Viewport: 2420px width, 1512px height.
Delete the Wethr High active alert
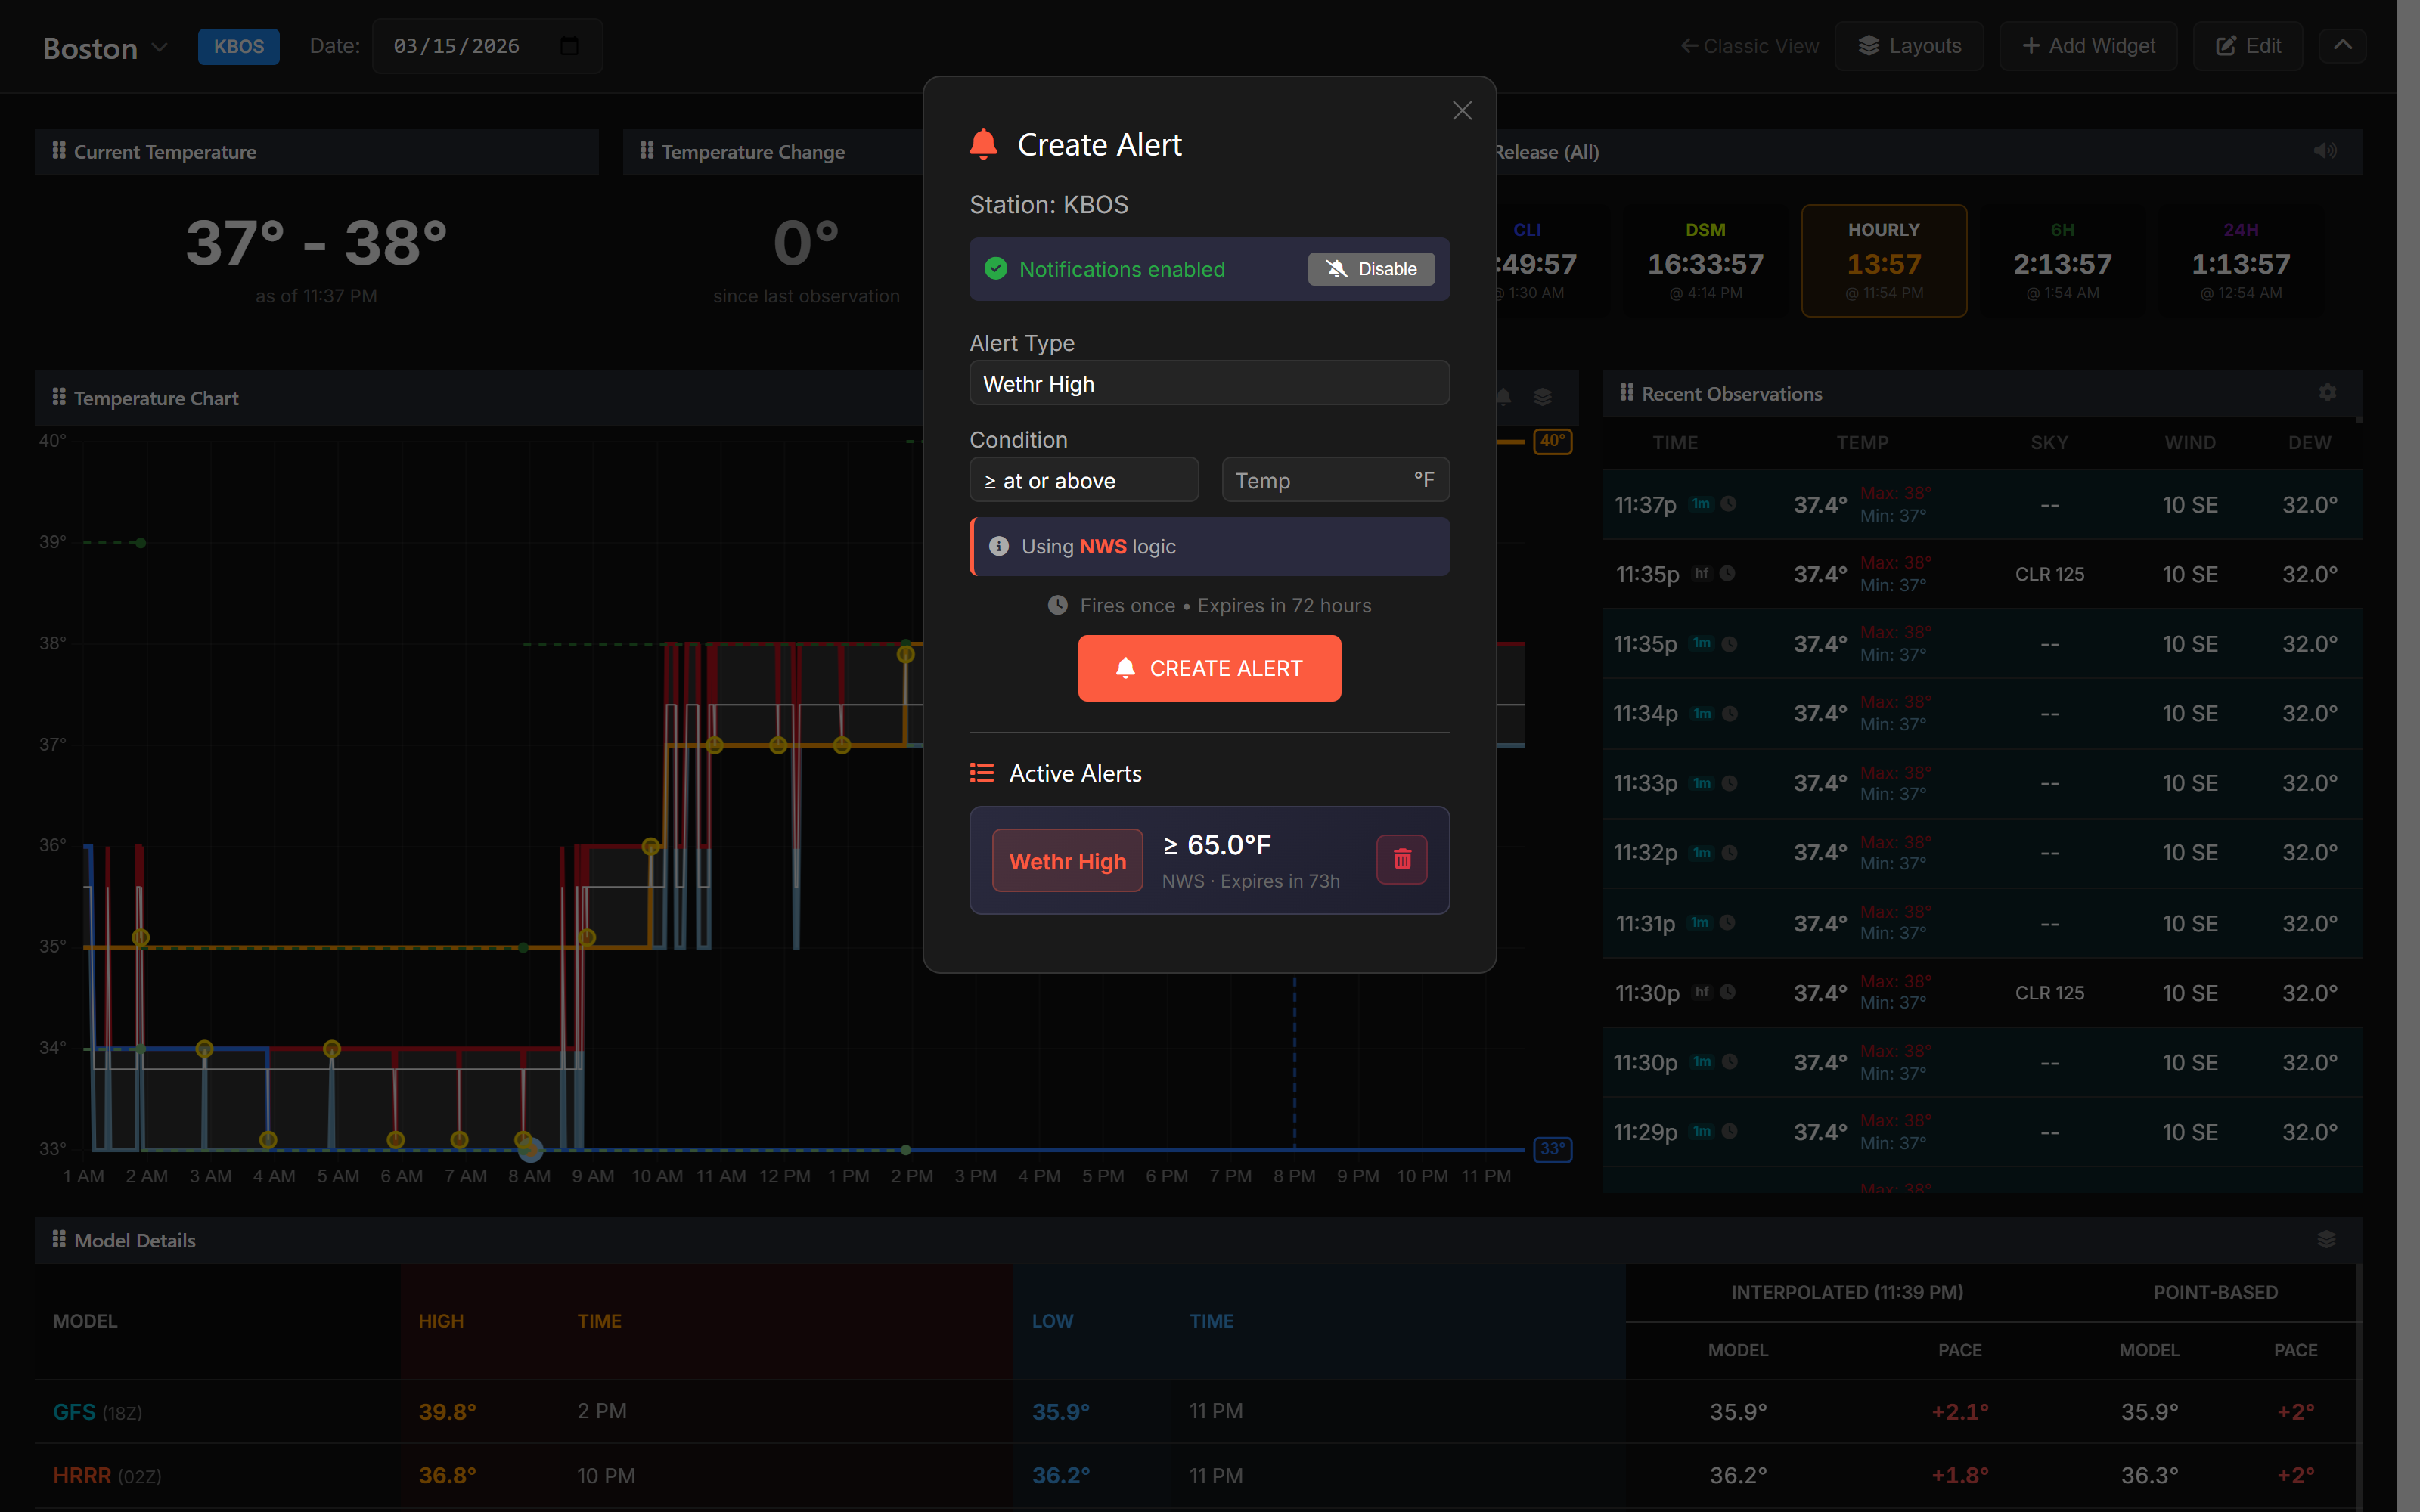(x=1401, y=859)
